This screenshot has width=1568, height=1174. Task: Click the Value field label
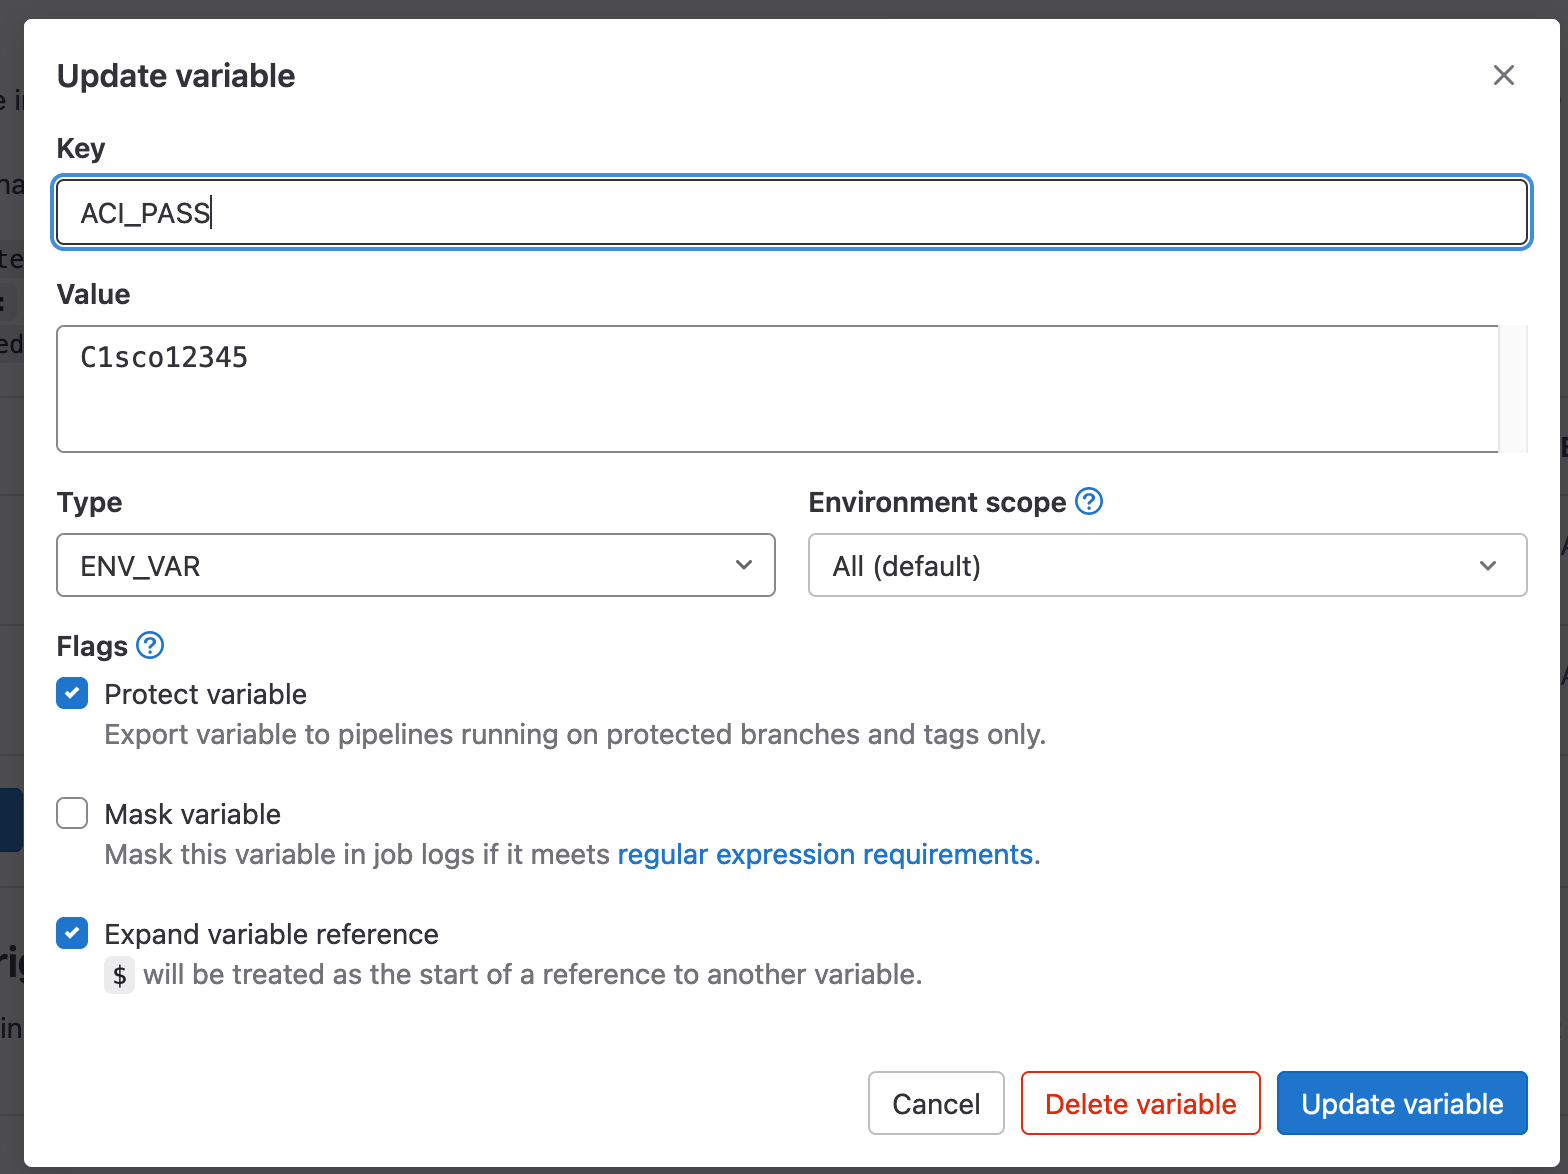pos(93,294)
